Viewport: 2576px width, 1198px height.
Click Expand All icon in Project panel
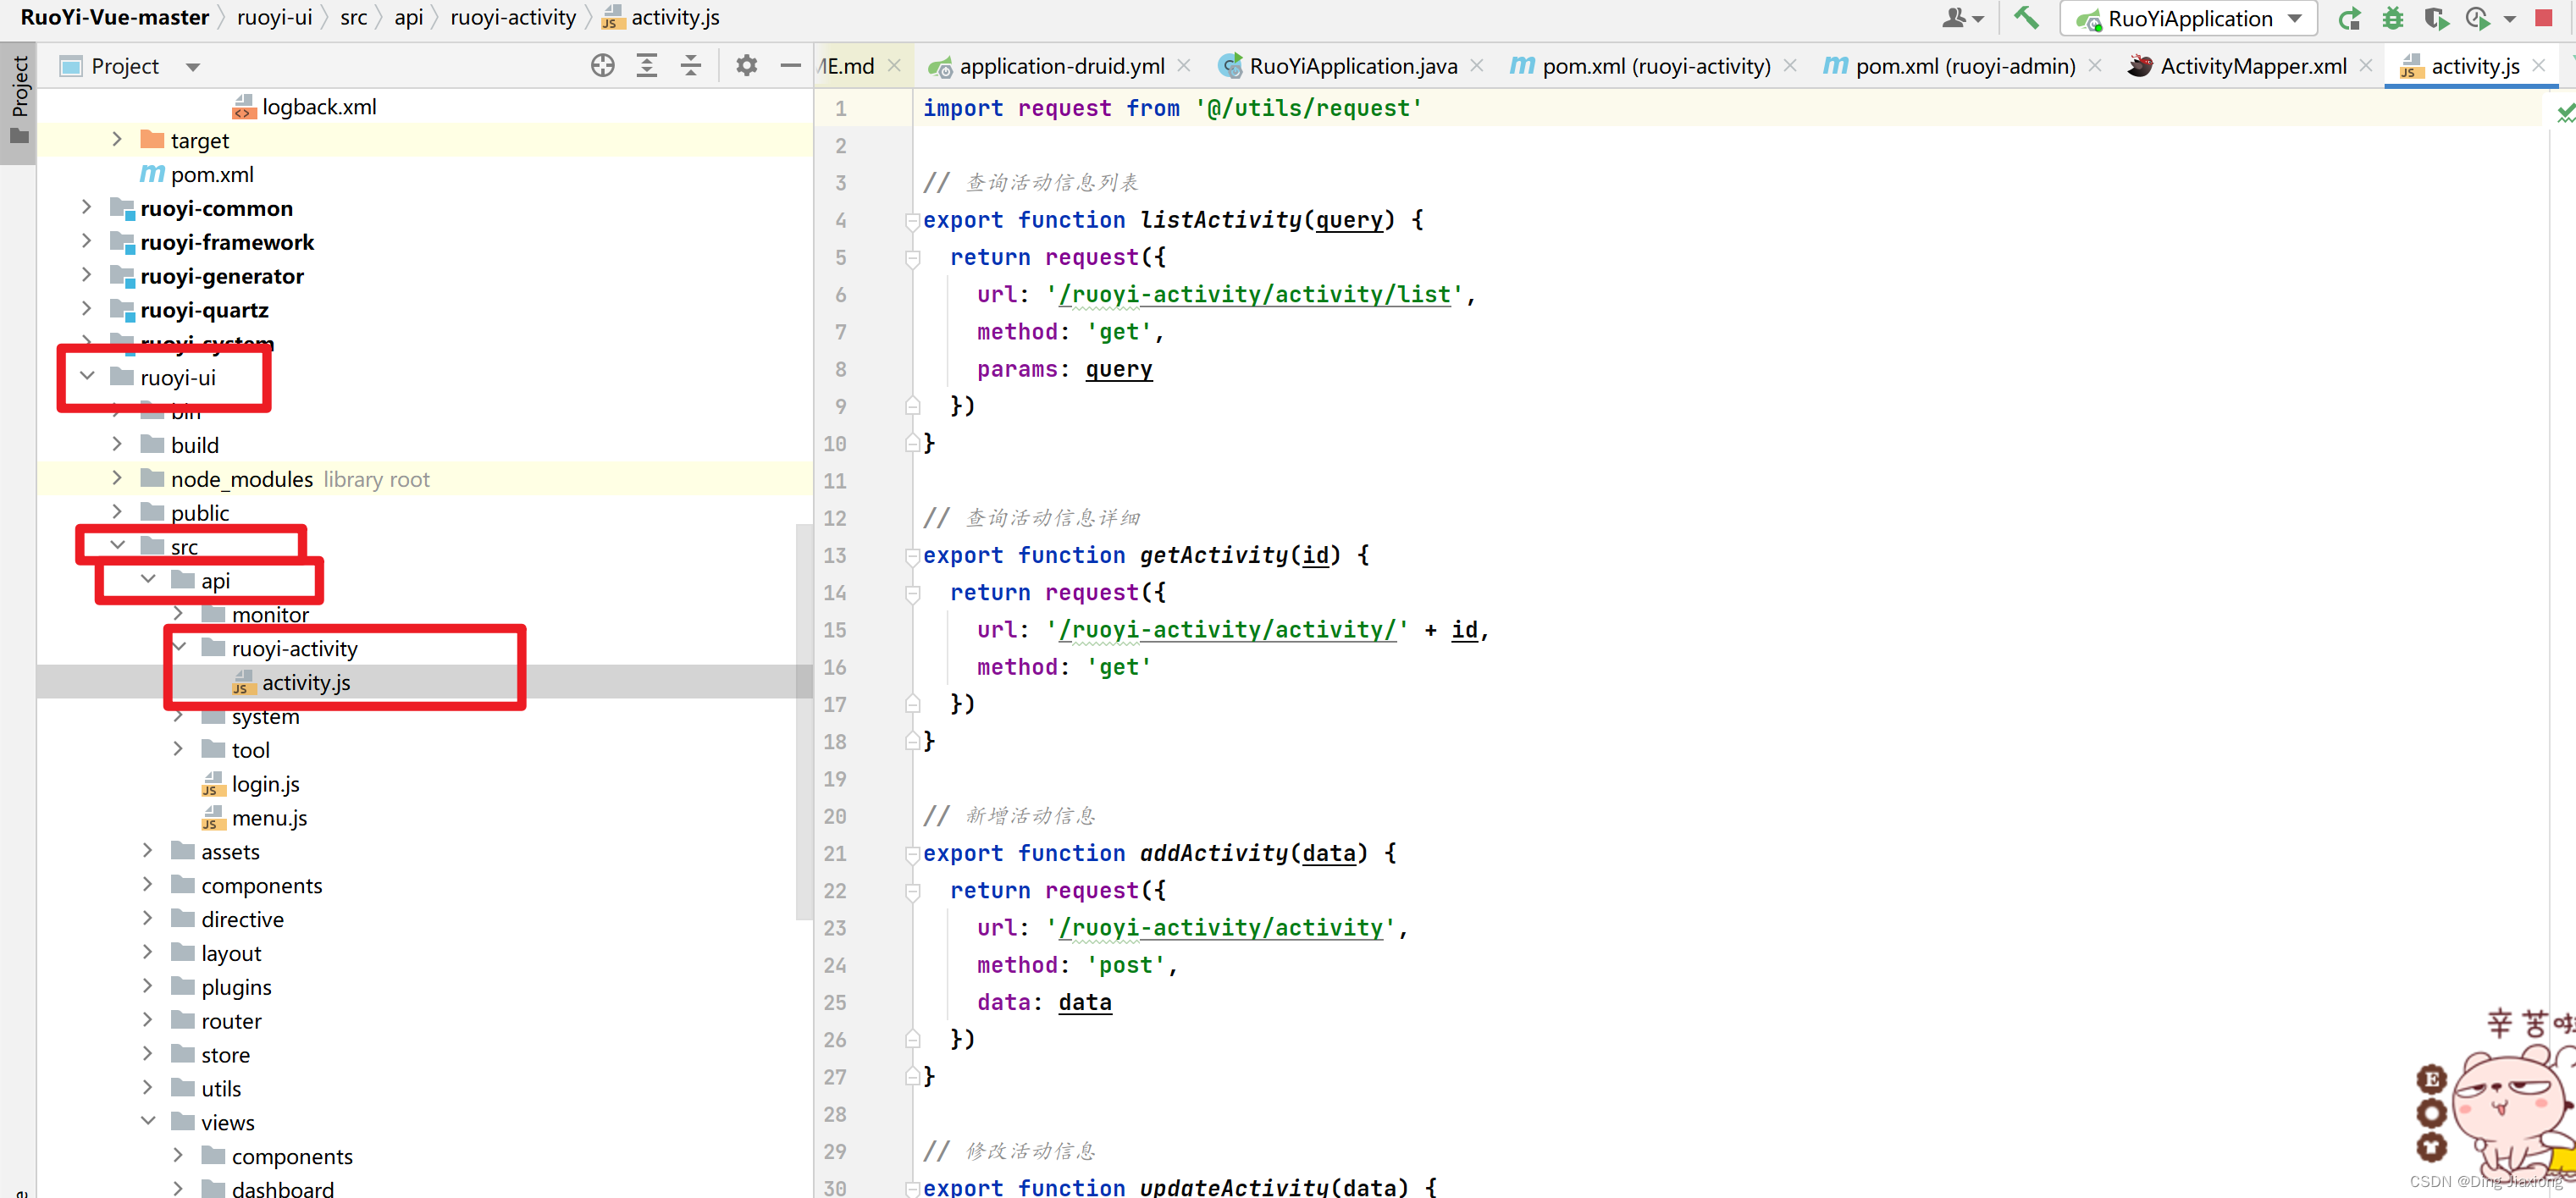pyautogui.click(x=647, y=66)
